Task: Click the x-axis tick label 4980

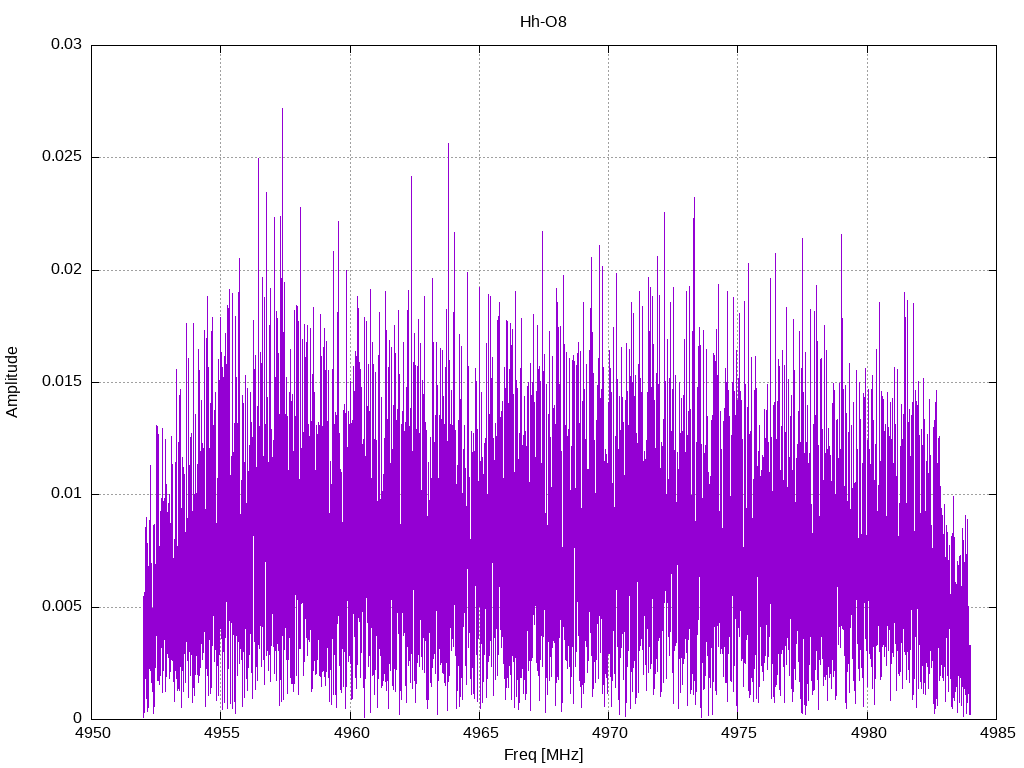Action: tap(868, 733)
